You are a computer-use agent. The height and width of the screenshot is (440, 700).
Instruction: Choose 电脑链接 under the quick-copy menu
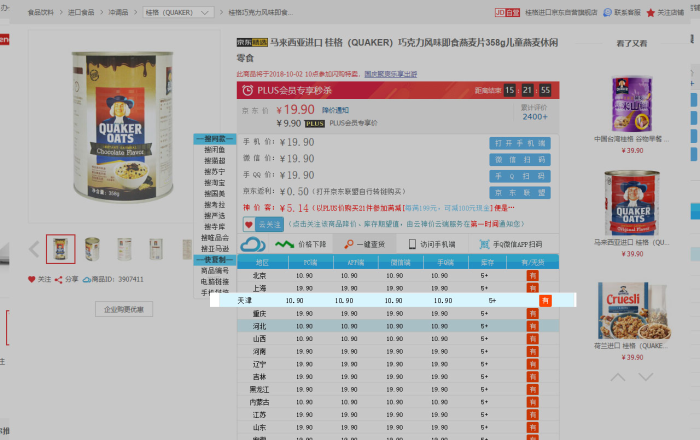coord(215,282)
